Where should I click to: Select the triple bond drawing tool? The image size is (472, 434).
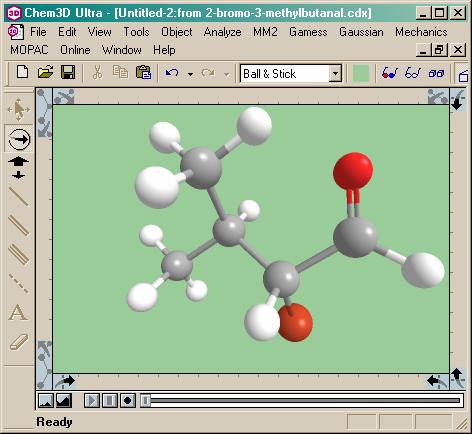click(18, 255)
